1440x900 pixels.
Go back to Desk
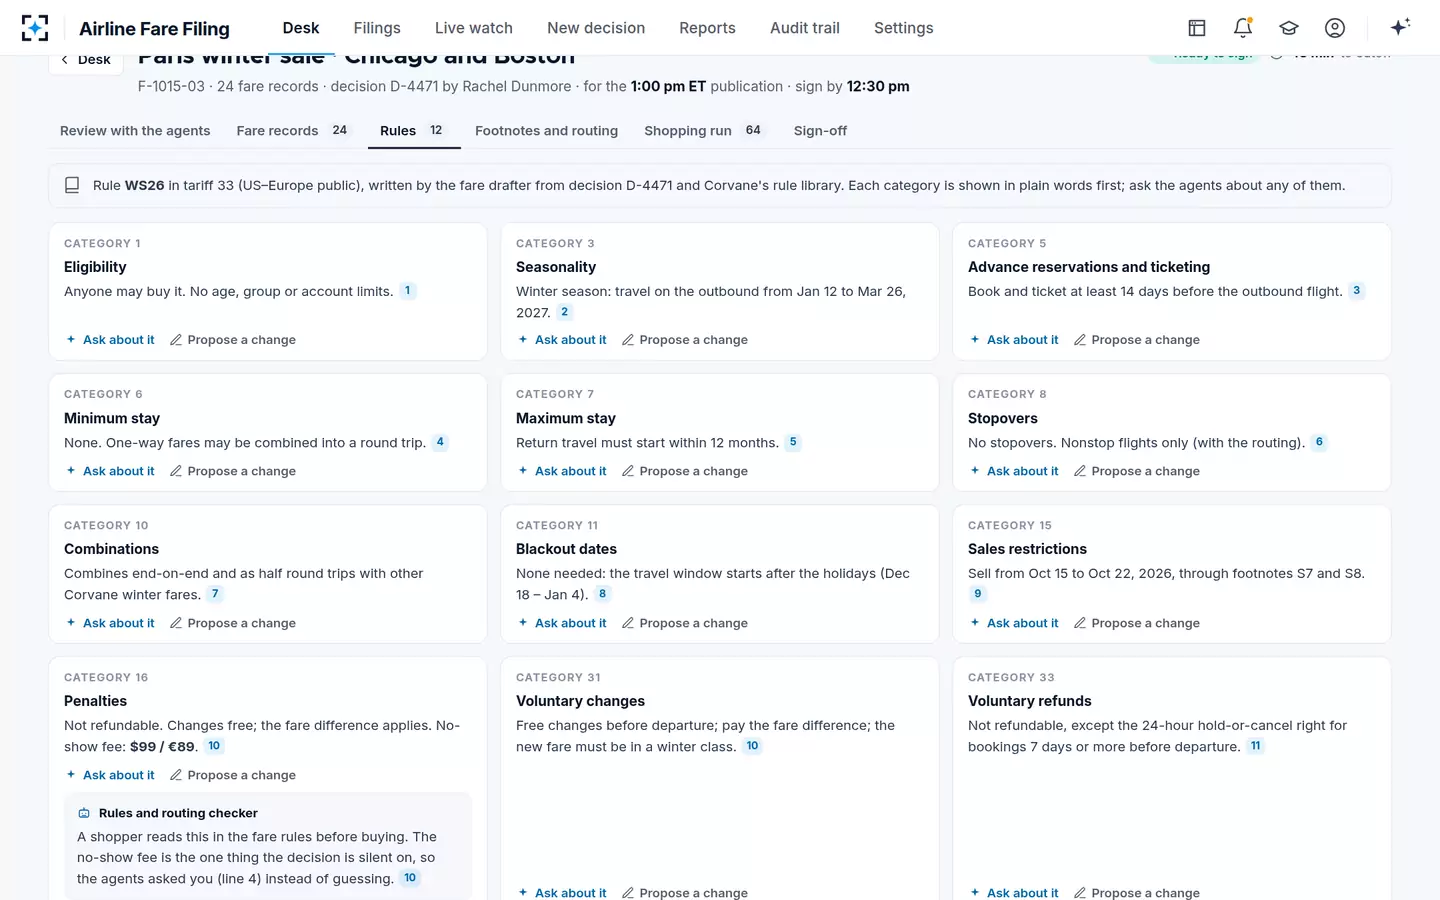(x=86, y=59)
